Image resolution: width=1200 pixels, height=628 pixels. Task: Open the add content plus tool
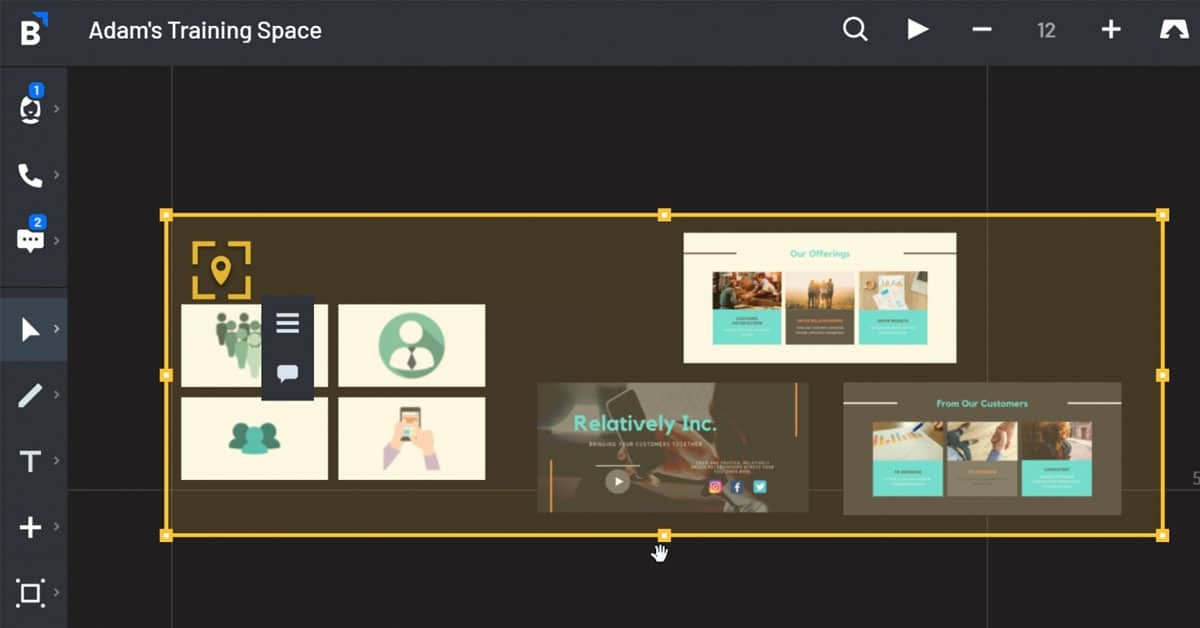pyautogui.click(x=31, y=527)
